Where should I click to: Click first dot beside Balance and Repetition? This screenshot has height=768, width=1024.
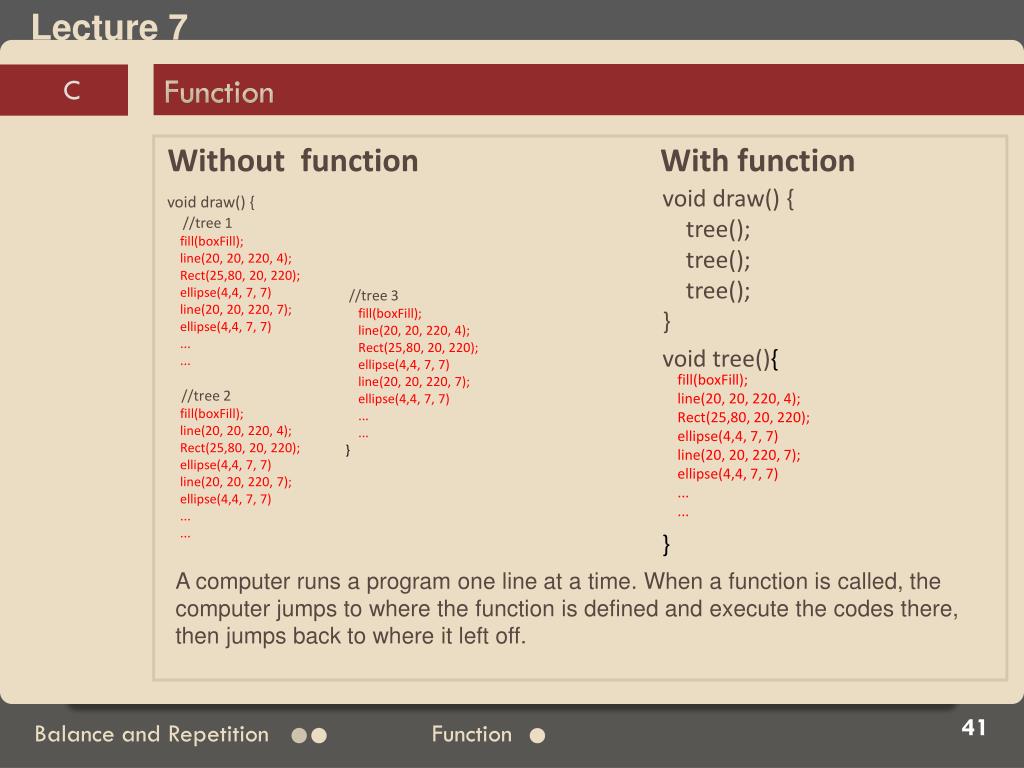click(x=299, y=736)
